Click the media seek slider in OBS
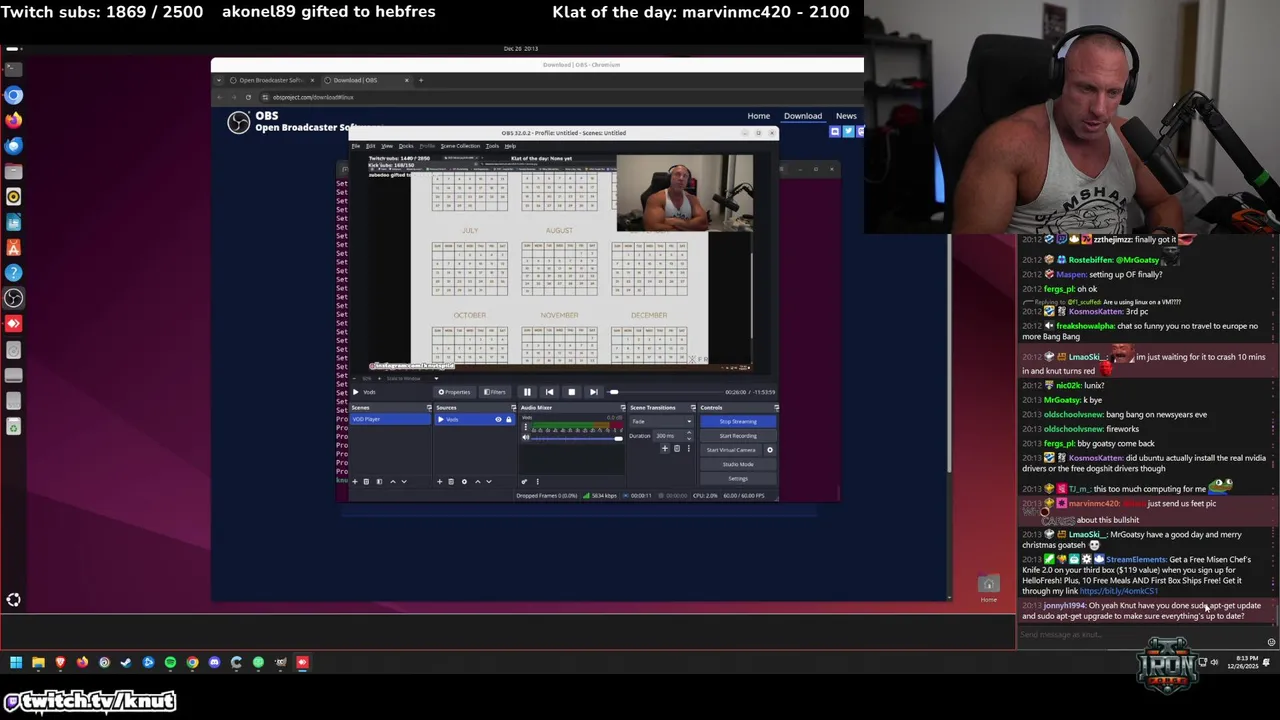Viewport: 1280px width, 720px height. point(665,392)
